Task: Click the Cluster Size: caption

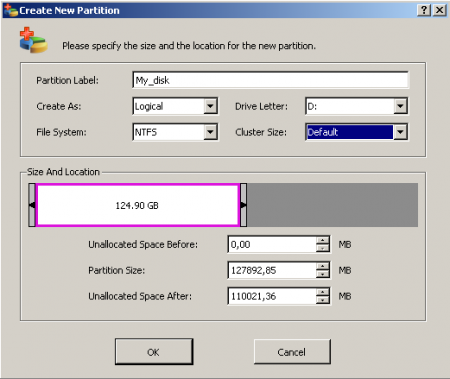Action: 261,132
